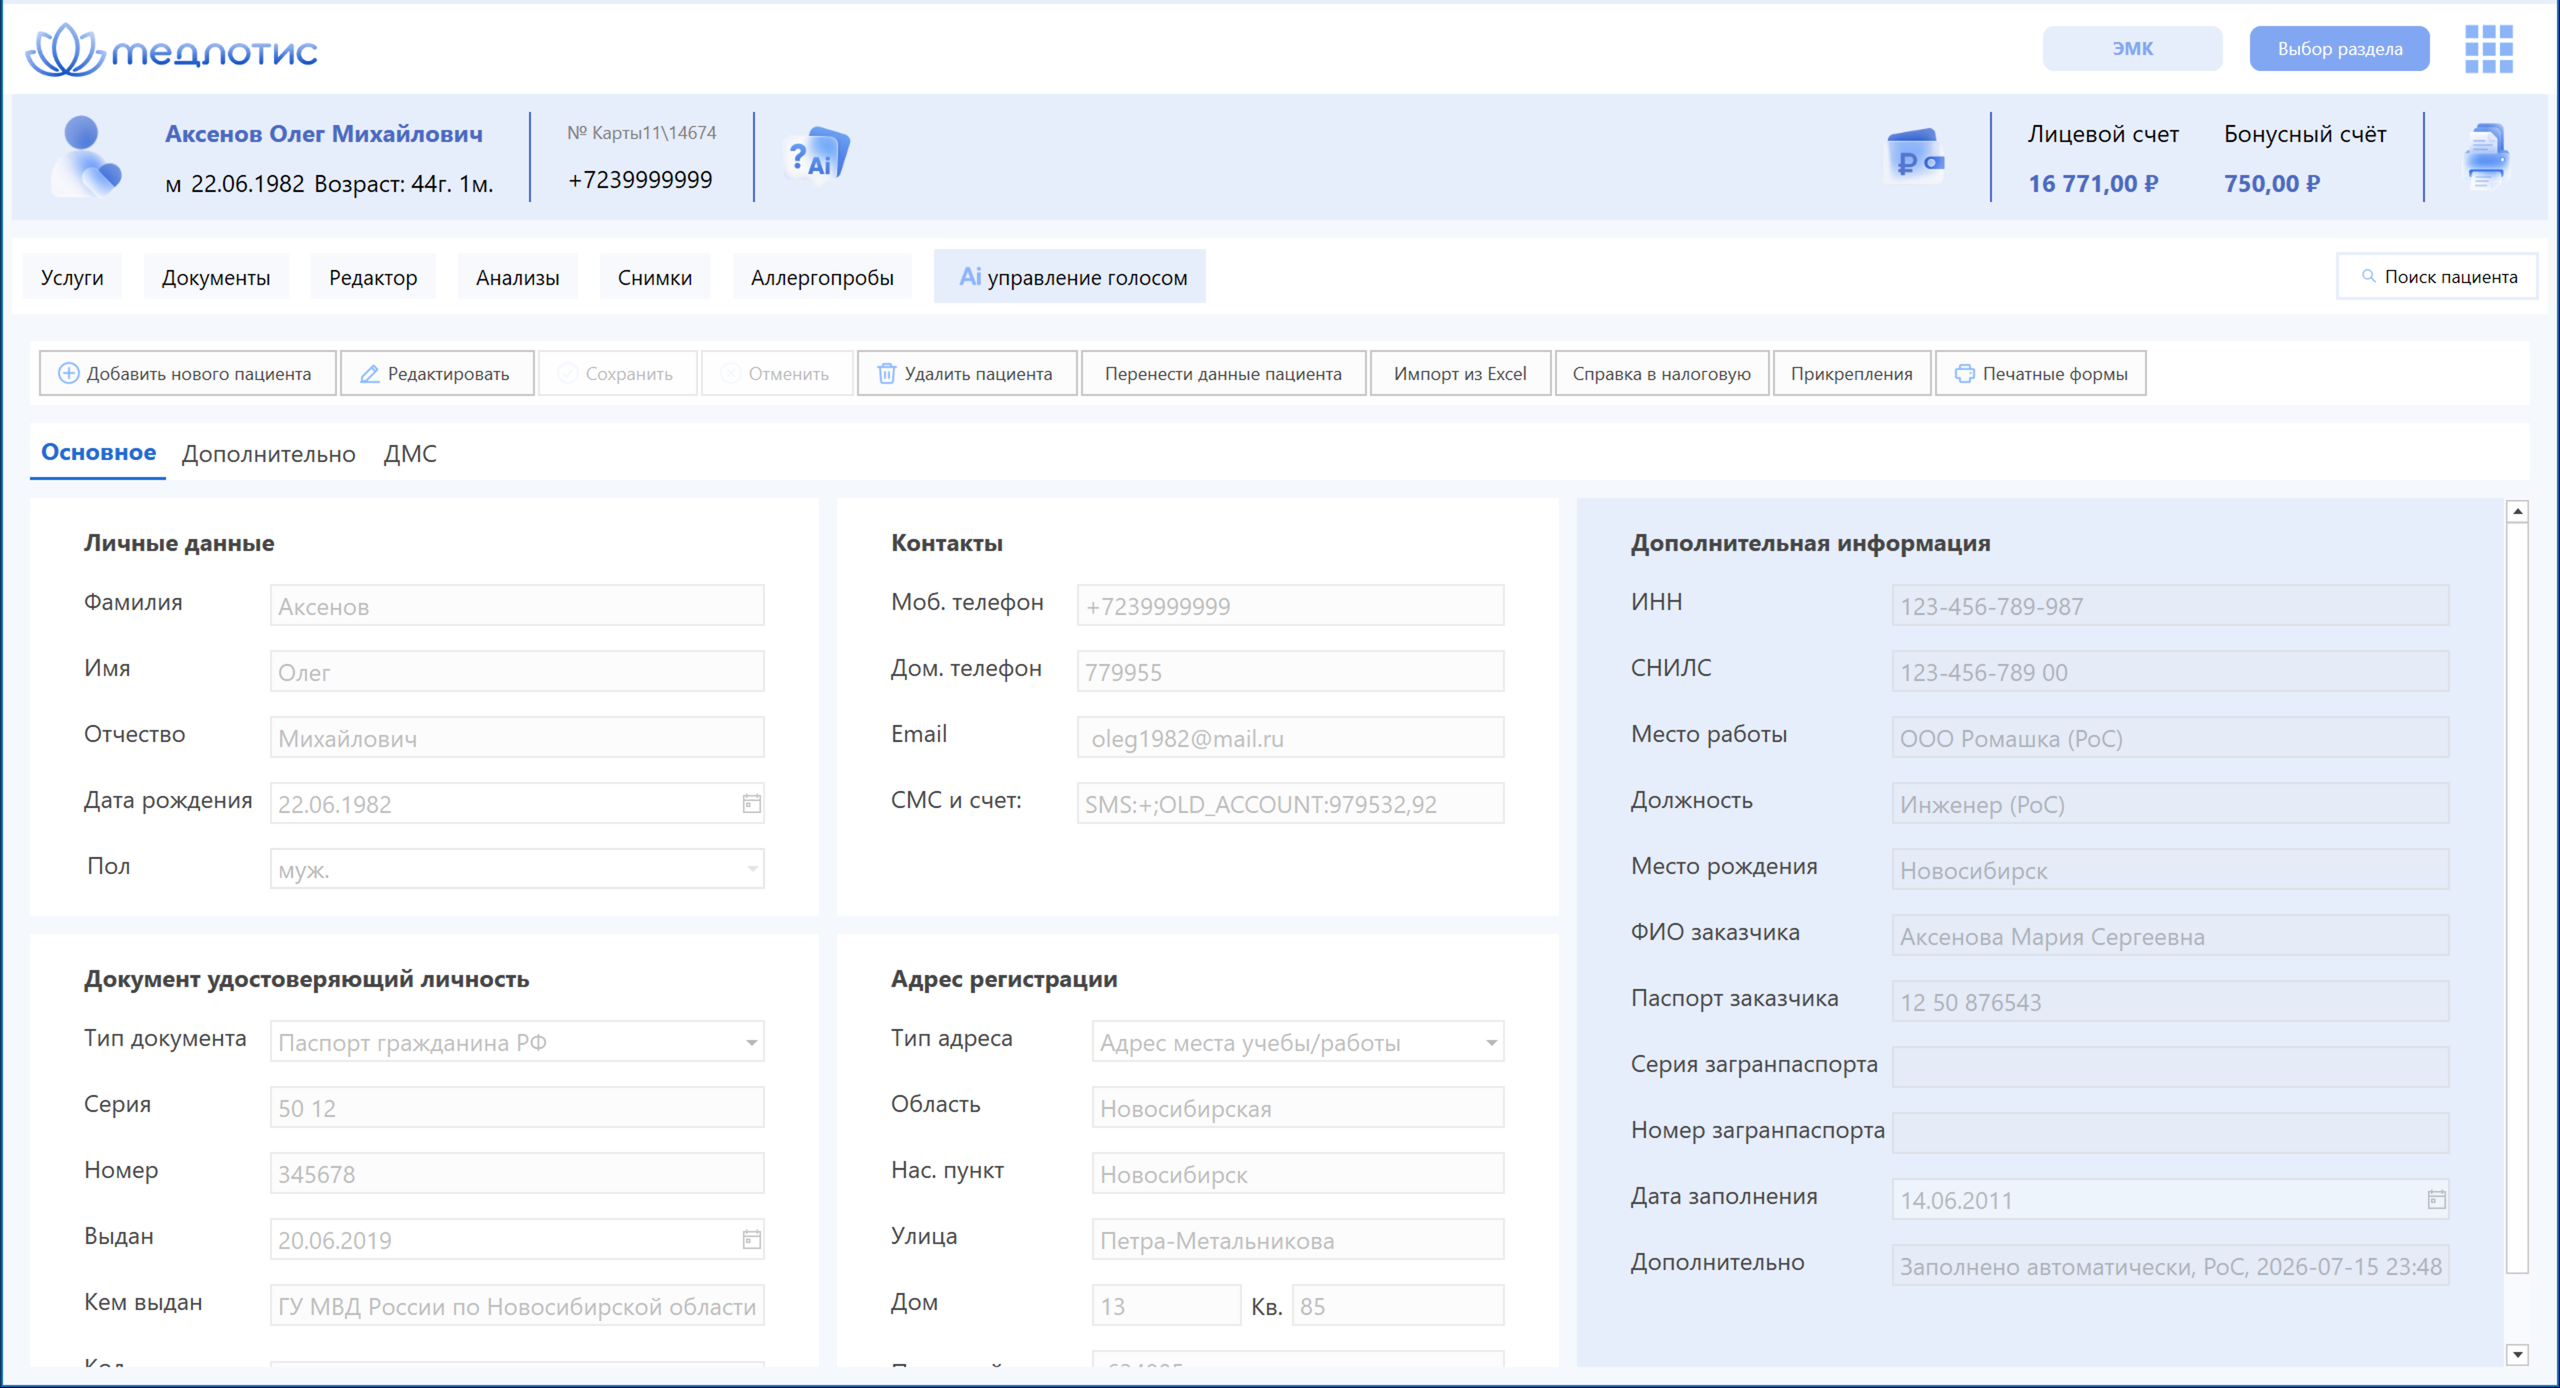Image resolution: width=2560 pixels, height=1388 pixels.
Task: Open the apps grid icon
Action: pos(2488,49)
